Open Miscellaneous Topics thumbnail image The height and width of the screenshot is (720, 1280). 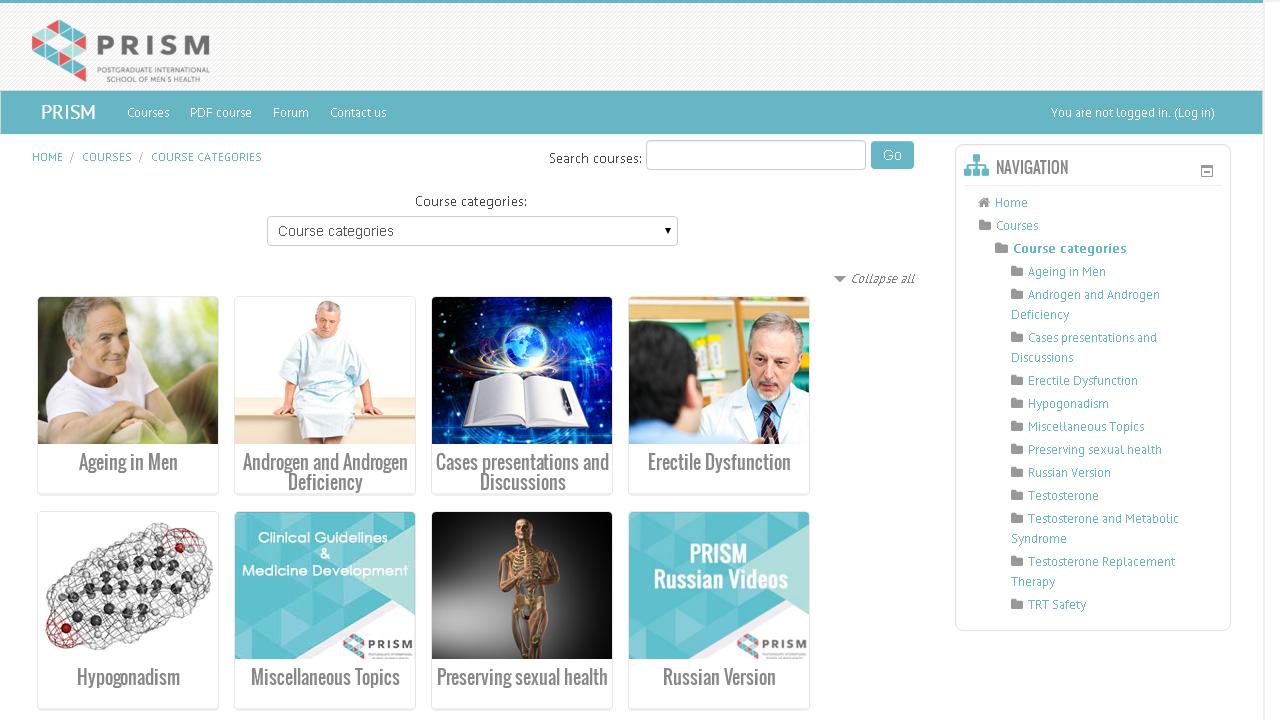(325, 585)
